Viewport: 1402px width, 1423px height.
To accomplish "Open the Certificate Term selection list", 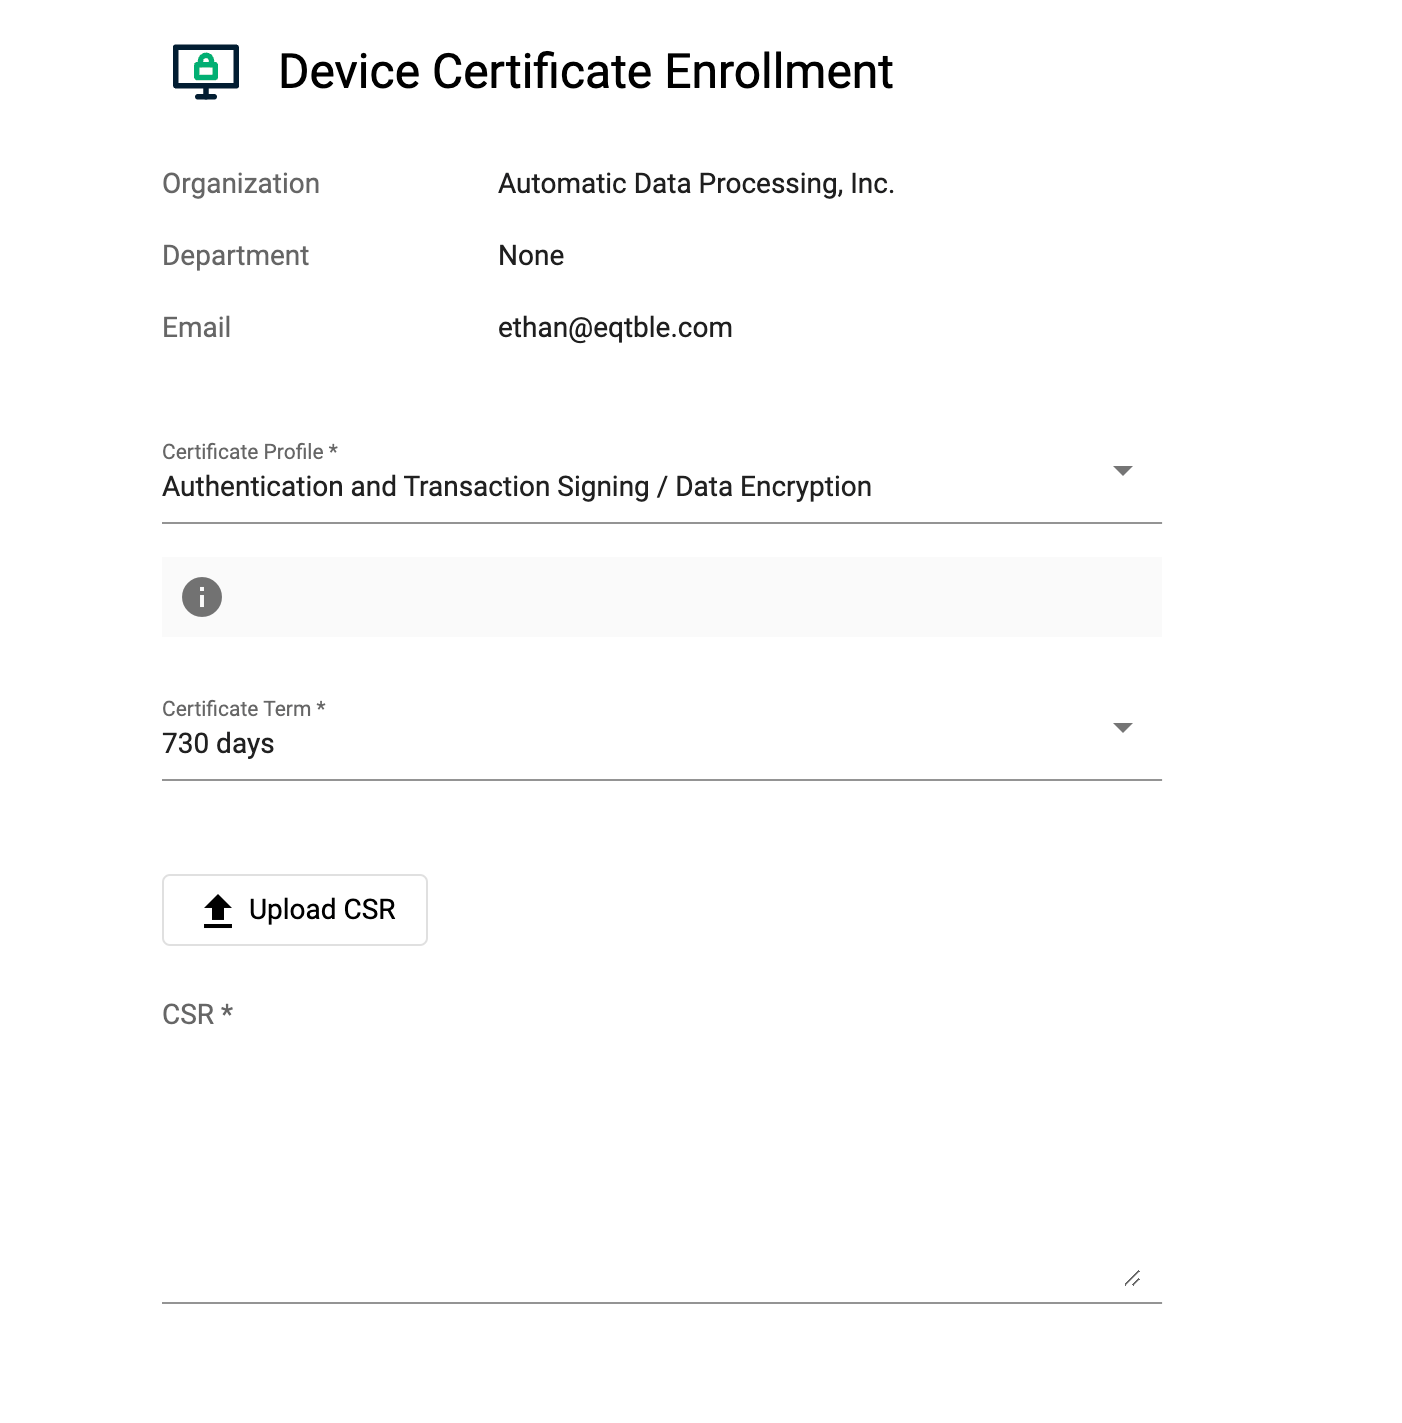I will [x=660, y=743].
